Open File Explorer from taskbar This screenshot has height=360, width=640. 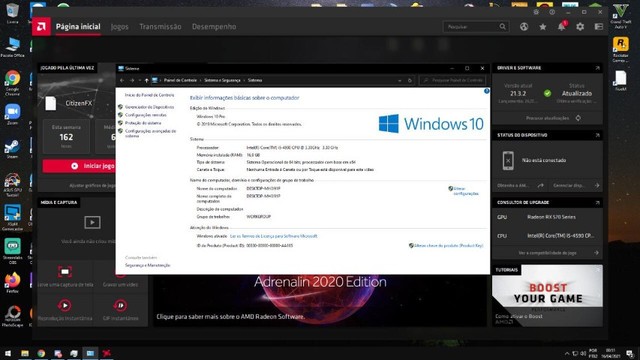25,353
